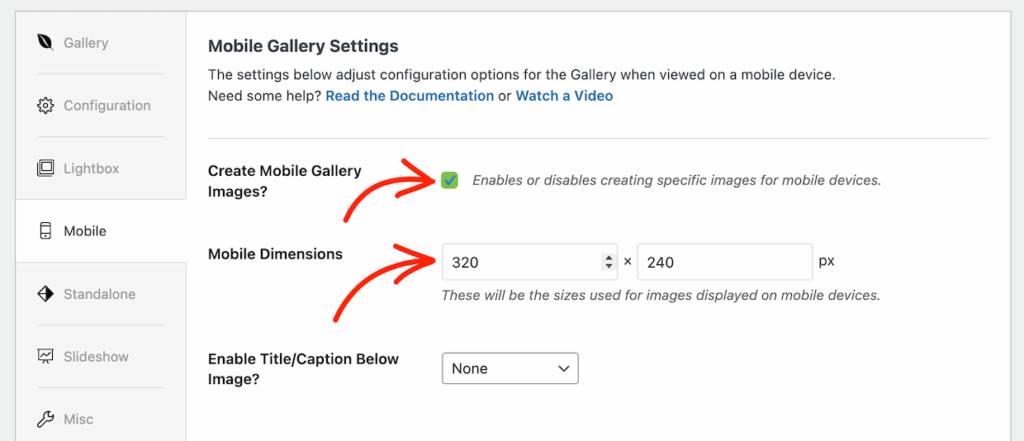Open the Slideshow settings tab
1024x441 pixels.
[96, 357]
